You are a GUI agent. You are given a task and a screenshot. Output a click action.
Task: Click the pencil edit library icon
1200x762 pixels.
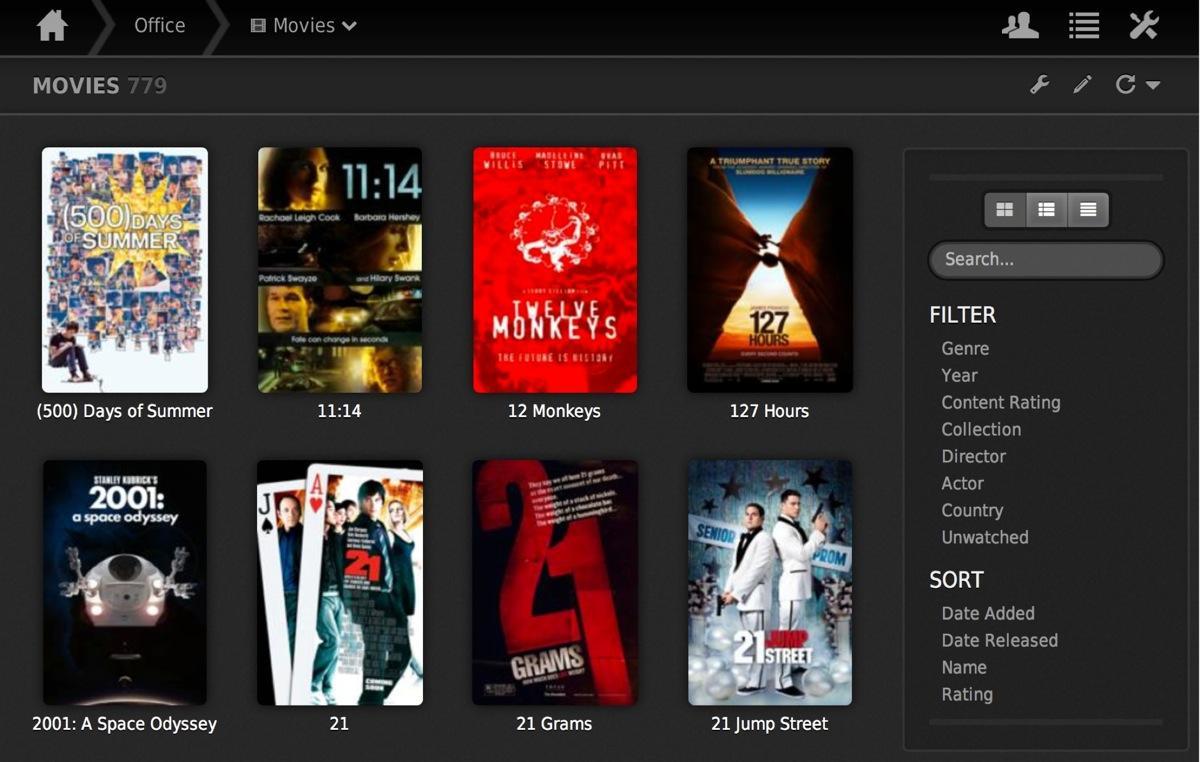1082,85
